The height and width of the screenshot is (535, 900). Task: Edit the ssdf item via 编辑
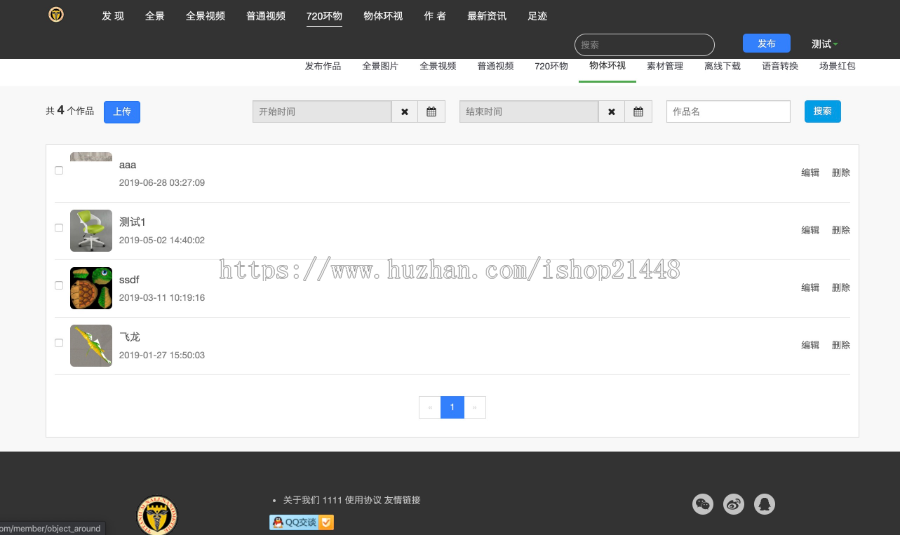click(810, 288)
